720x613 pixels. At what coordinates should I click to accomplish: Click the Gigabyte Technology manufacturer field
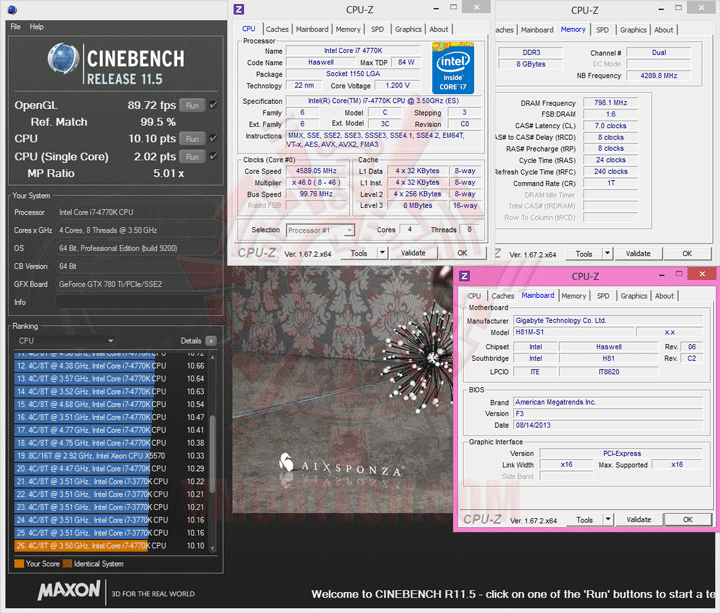point(608,321)
